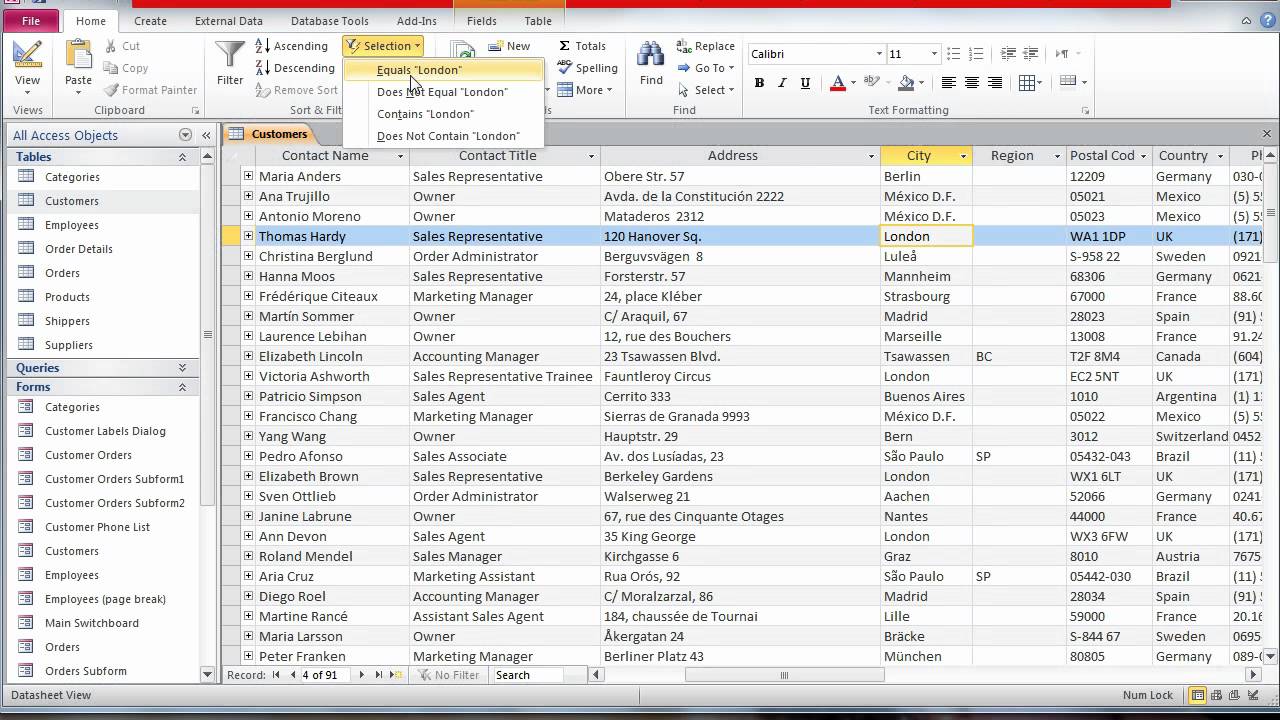Open the Employees table in navigation pane
The image size is (1280, 720).
[71, 225]
